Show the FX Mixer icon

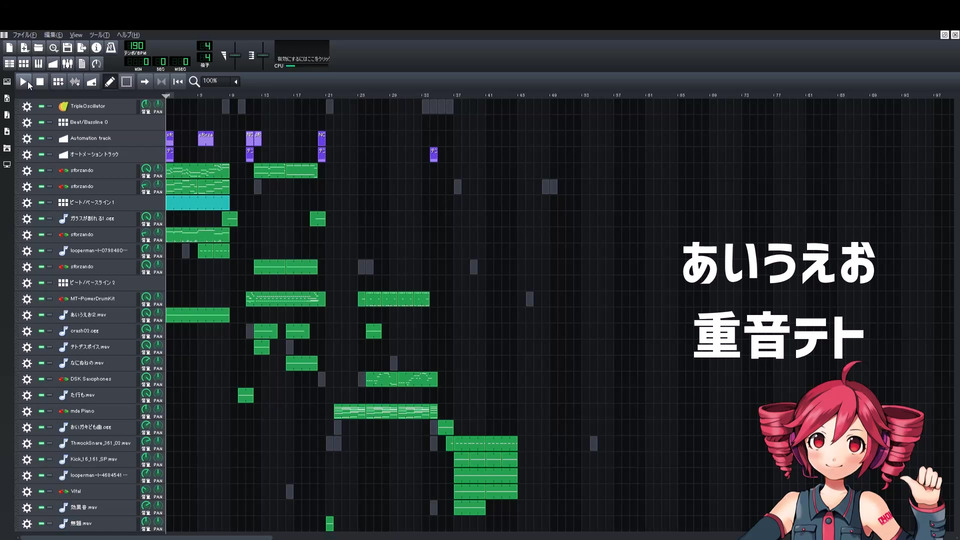67,63
